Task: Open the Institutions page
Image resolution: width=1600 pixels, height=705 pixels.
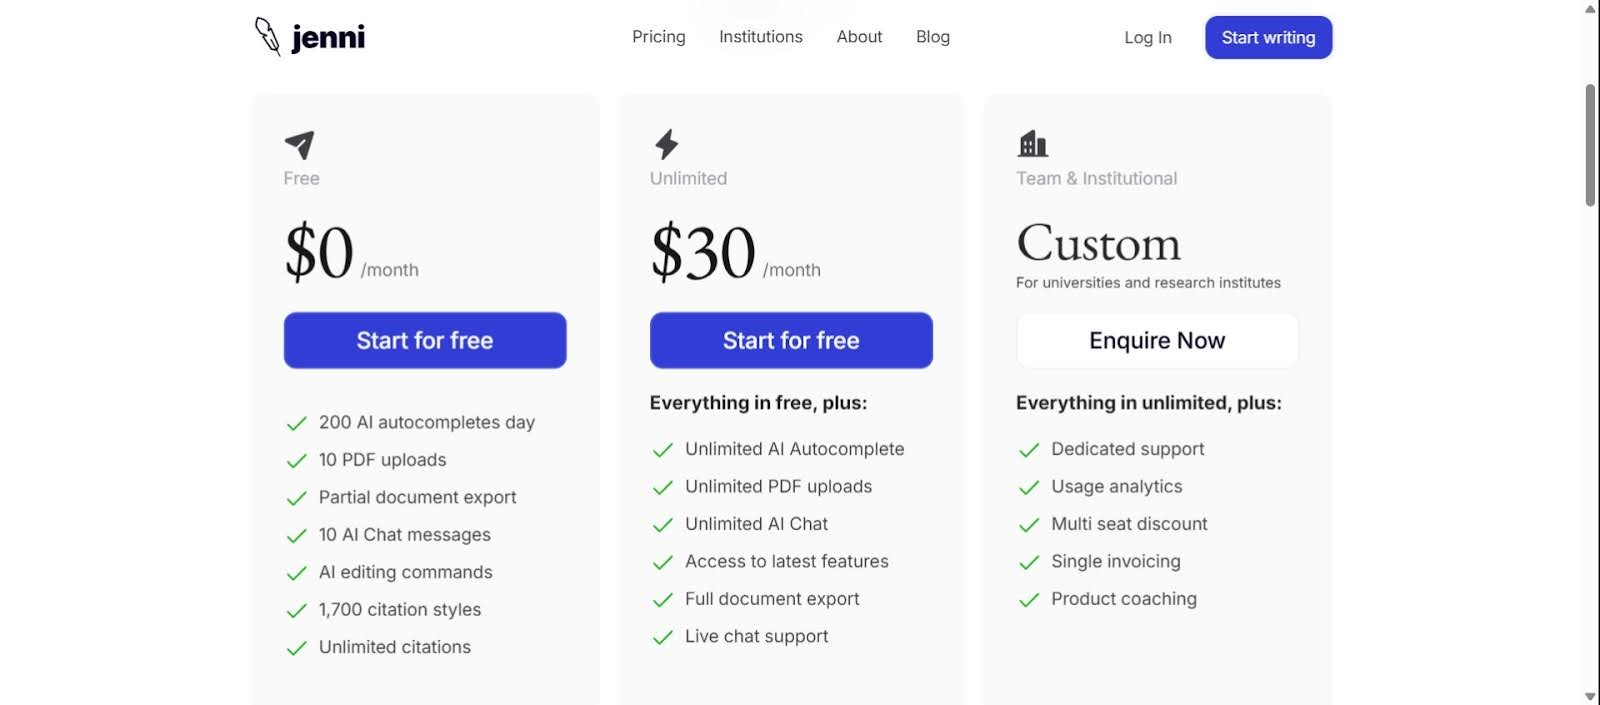Action: tap(760, 37)
